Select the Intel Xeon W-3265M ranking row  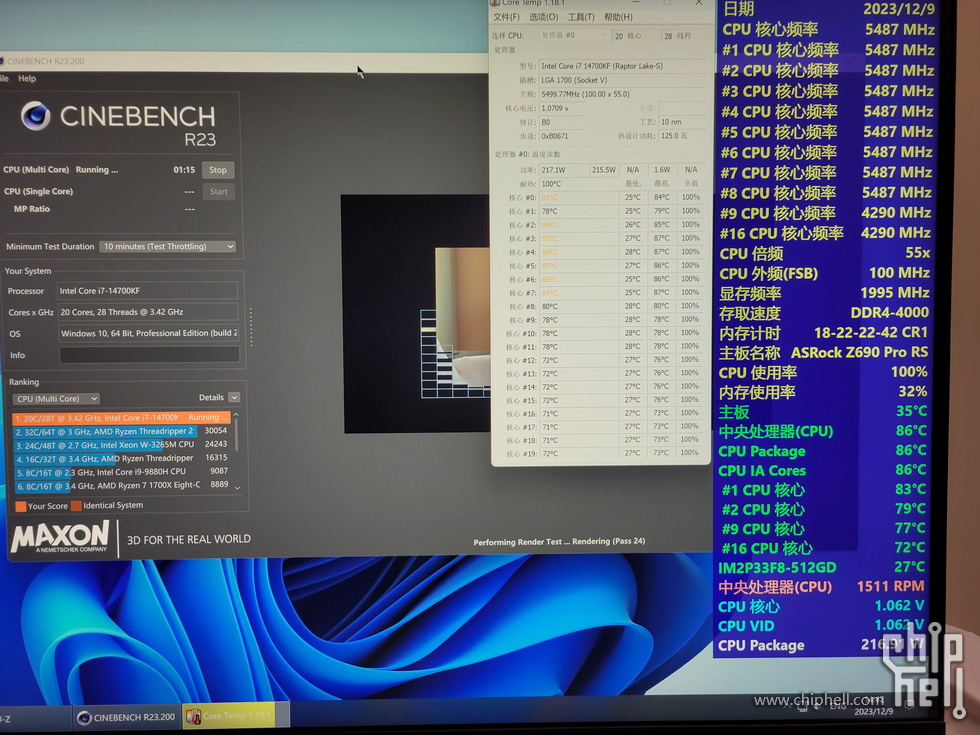(x=121, y=445)
